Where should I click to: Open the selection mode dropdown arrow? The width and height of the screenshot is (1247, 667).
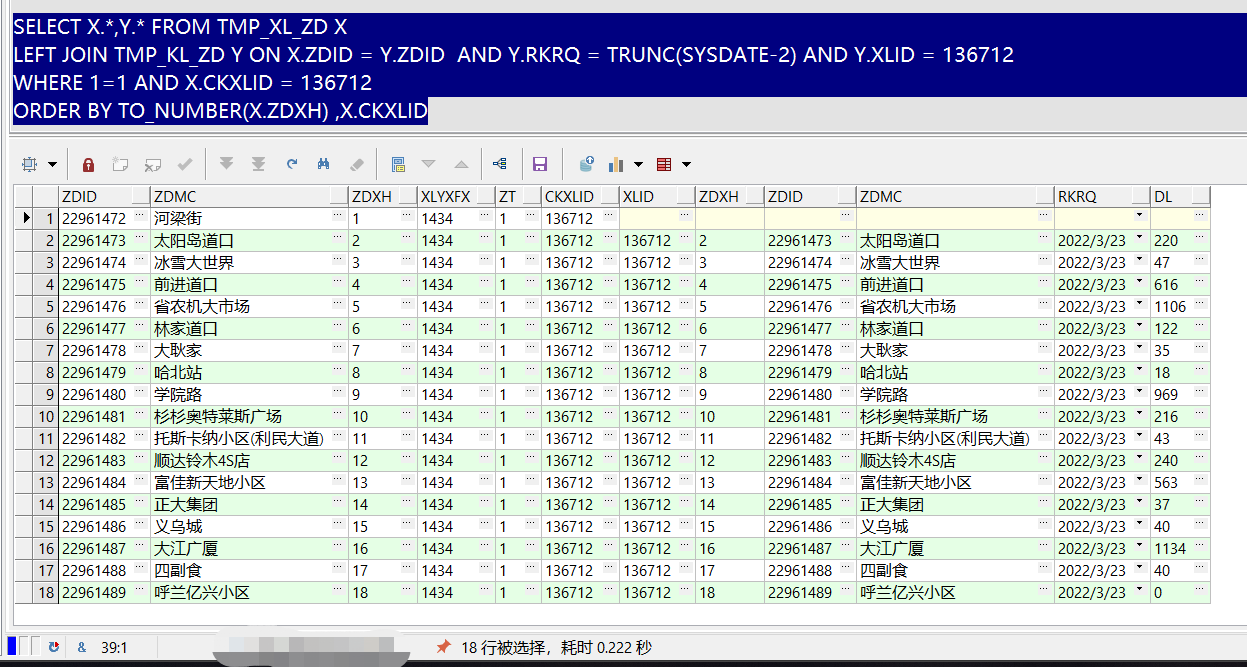[x=52, y=164]
